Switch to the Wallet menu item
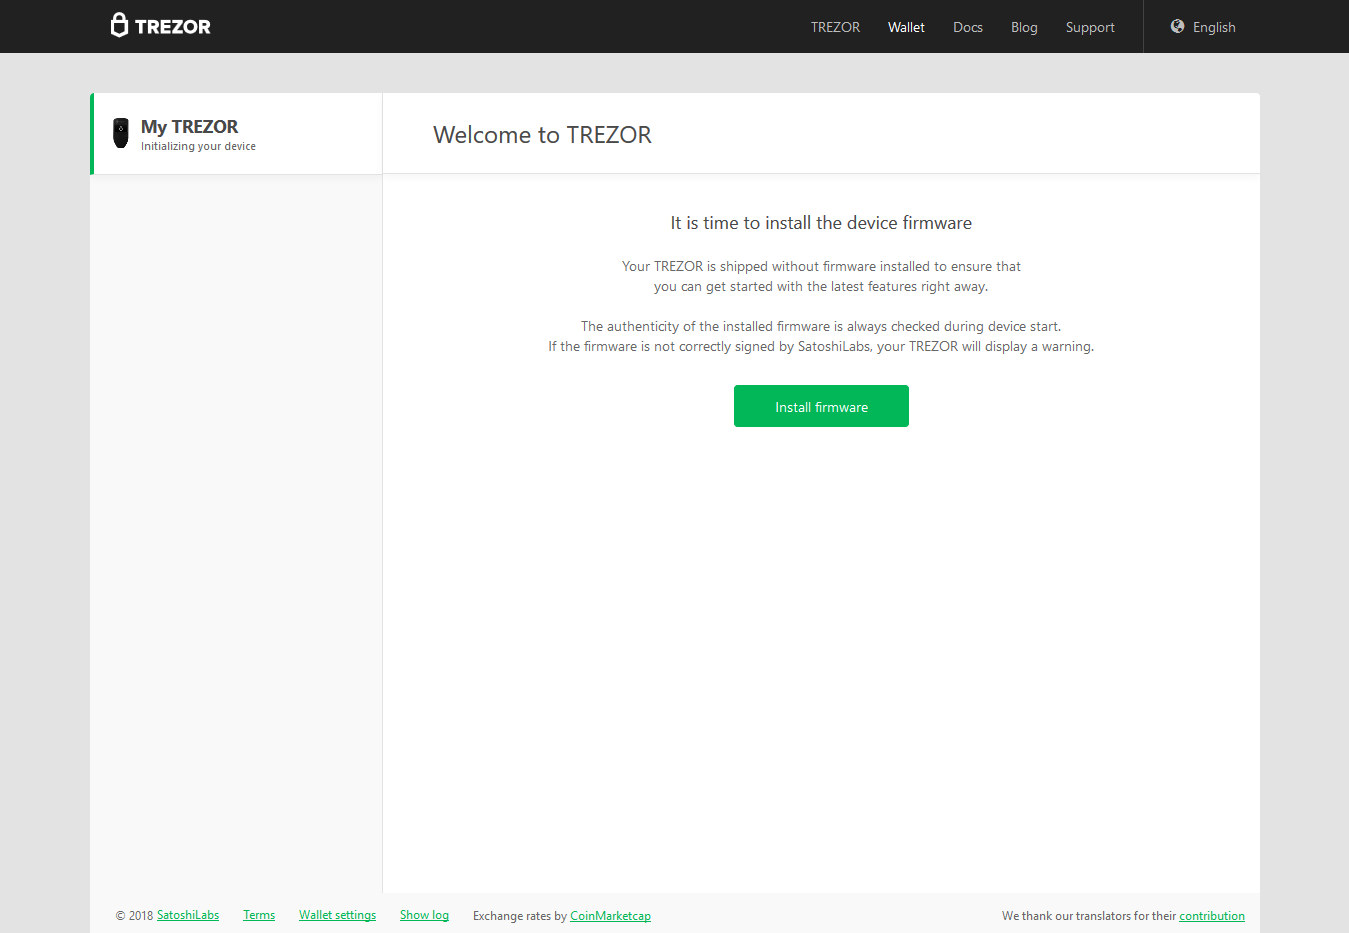The width and height of the screenshot is (1349, 933). point(906,27)
